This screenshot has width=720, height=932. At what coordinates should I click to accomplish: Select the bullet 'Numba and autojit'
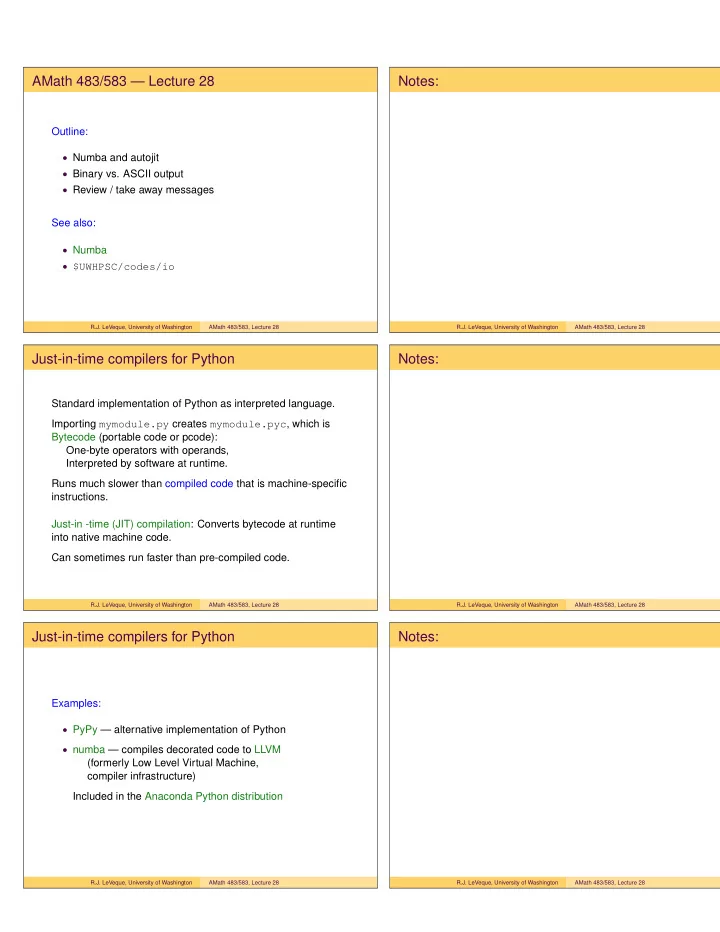point(116,158)
